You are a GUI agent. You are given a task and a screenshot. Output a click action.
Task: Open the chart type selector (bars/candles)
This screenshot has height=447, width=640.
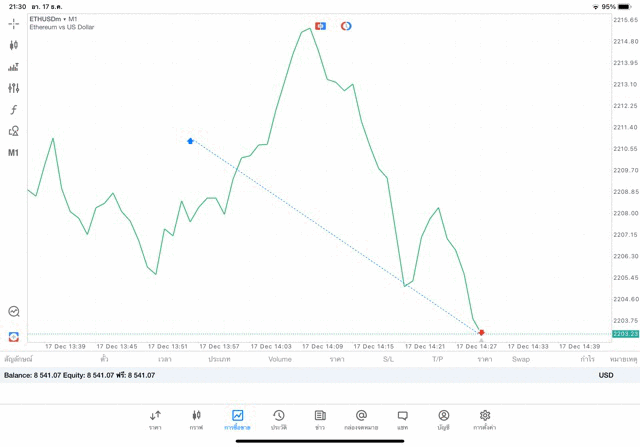[13, 45]
